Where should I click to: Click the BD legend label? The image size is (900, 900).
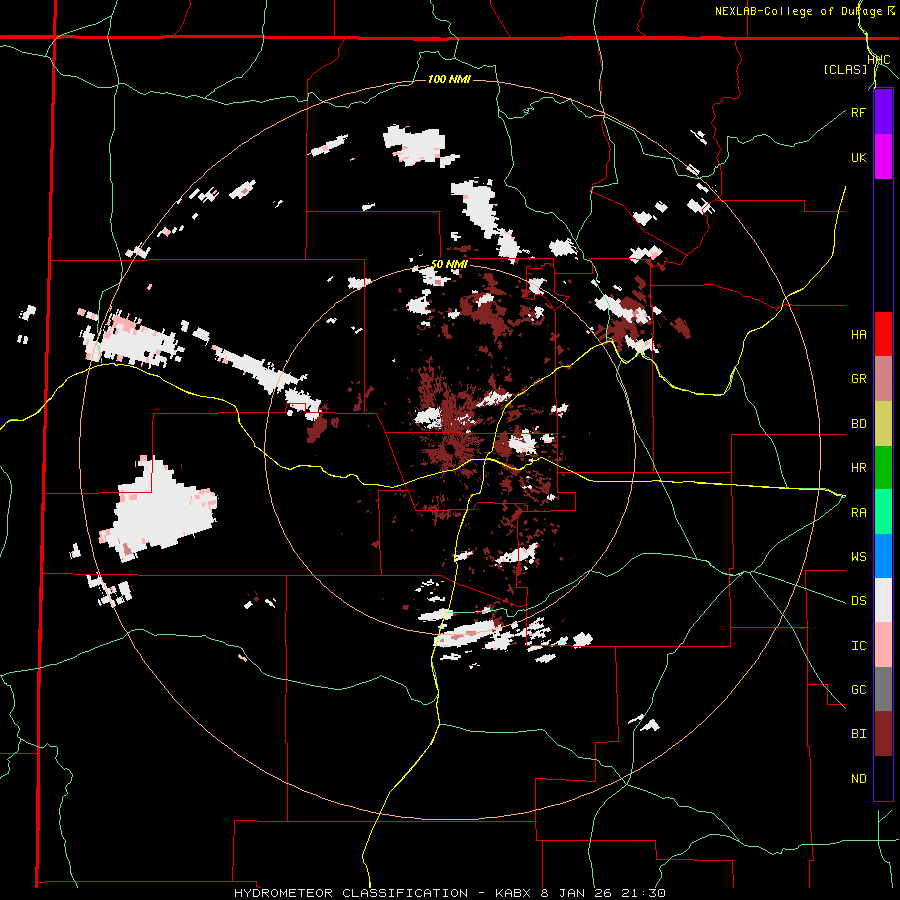pos(858,424)
